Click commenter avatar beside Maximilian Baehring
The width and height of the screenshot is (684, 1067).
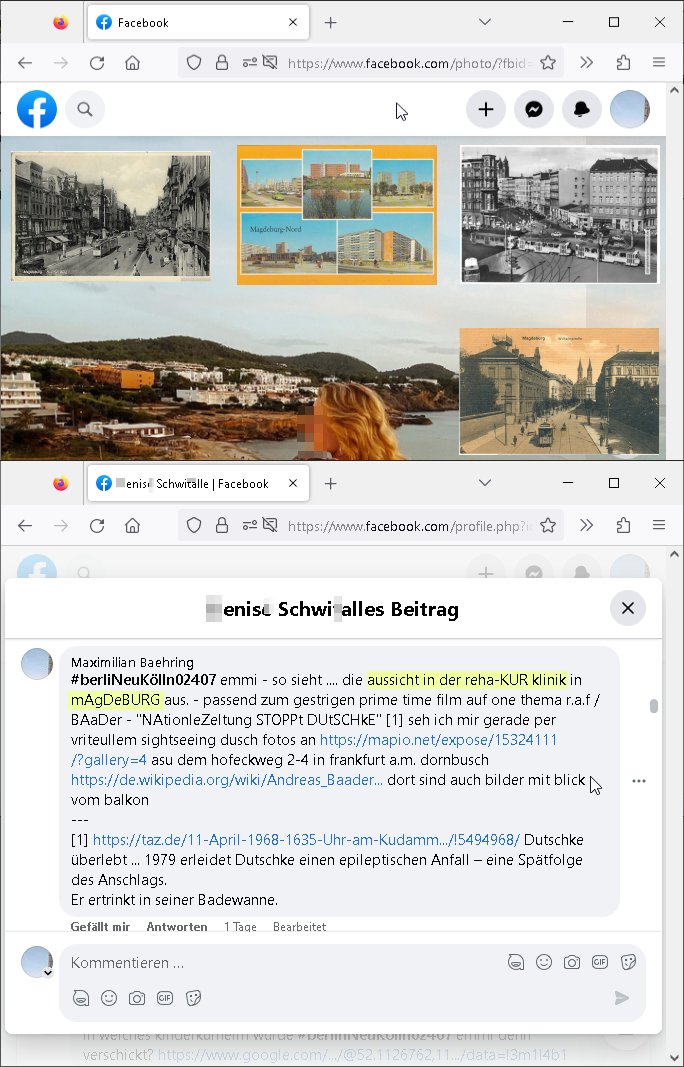click(x=37, y=663)
